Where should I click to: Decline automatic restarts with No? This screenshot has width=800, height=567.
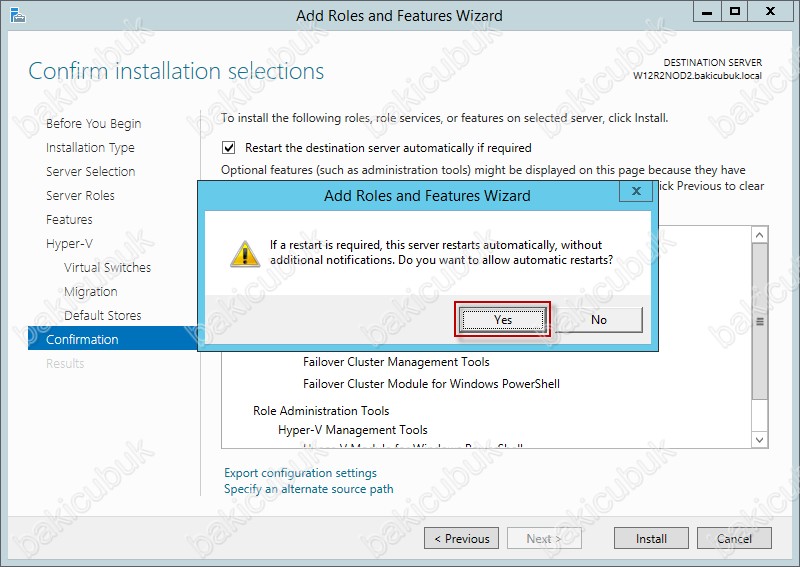[599, 319]
